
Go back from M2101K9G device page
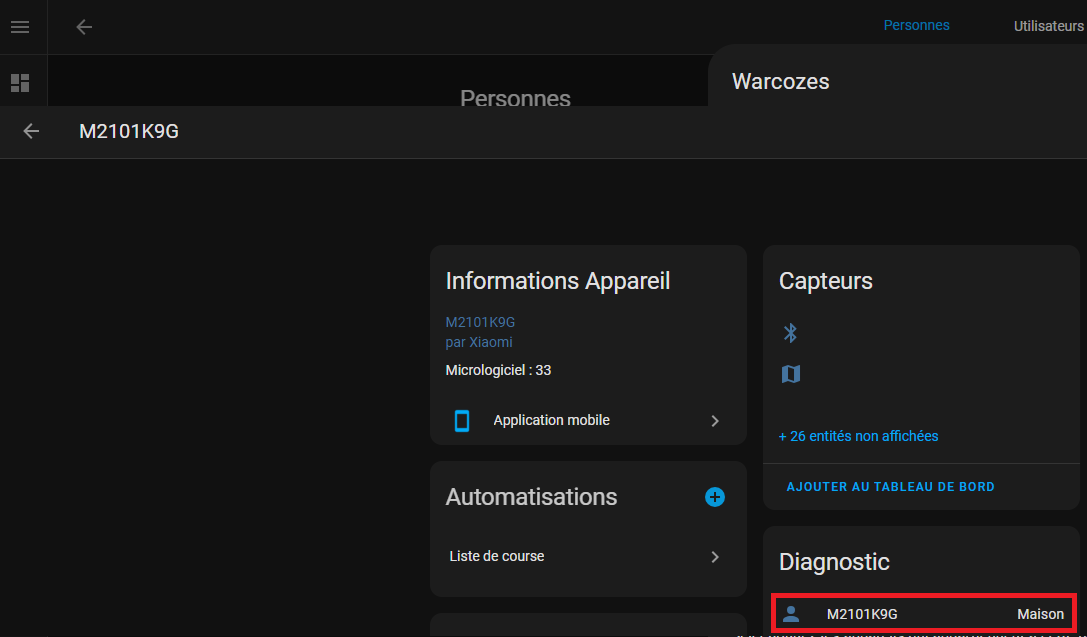[x=31, y=131]
